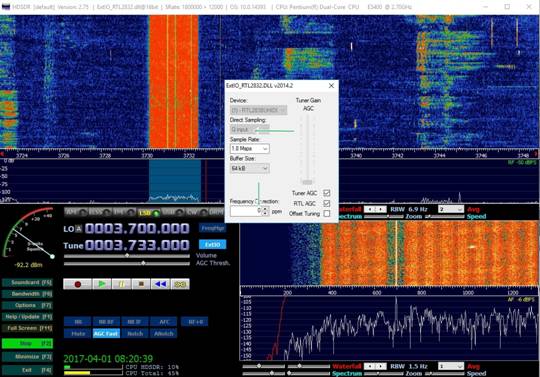This screenshot has width=540, height=377.
Task: Click the square stop playback button
Action: click(141, 284)
